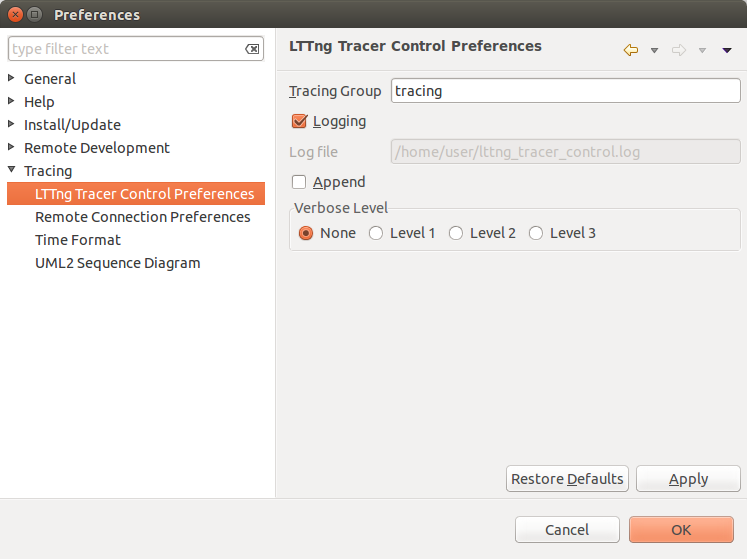The width and height of the screenshot is (747, 559).
Task: Select the None verbose level
Action: pyautogui.click(x=307, y=233)
